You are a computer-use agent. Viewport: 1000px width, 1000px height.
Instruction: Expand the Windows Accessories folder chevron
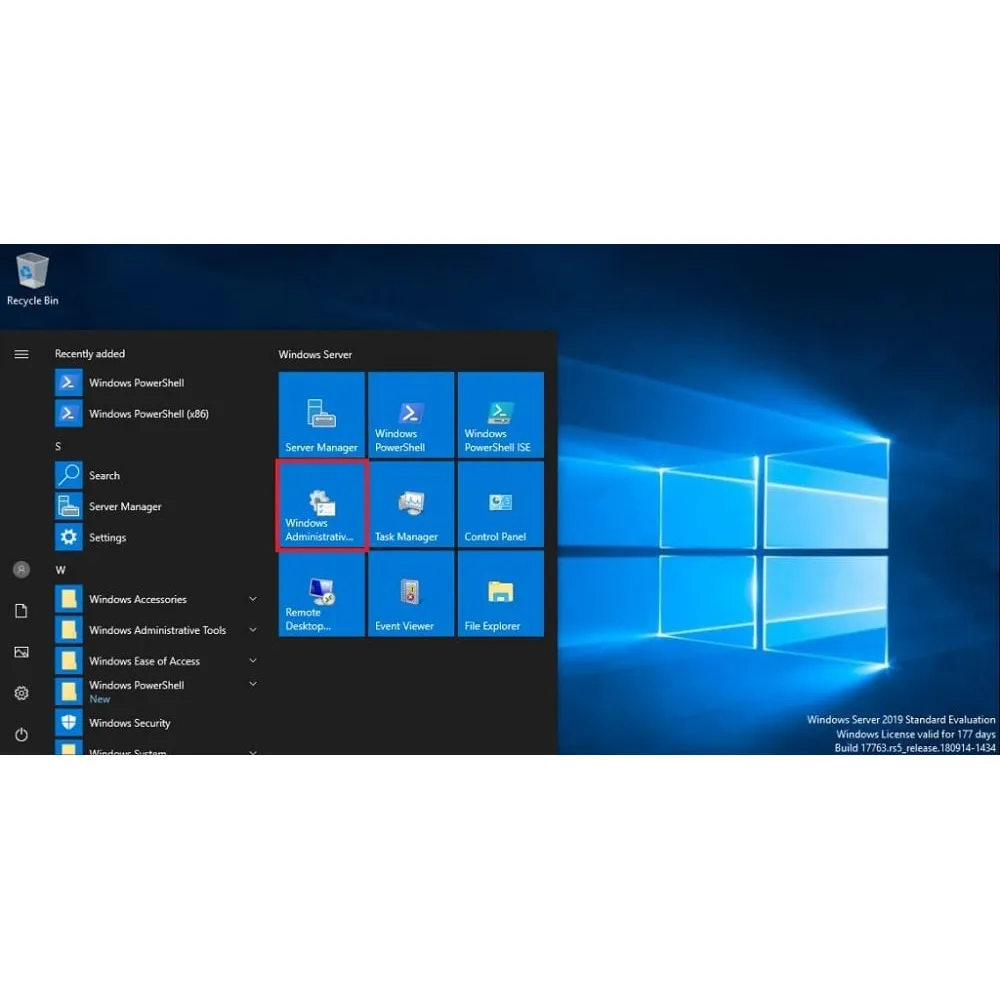click(x=253, y=599)
